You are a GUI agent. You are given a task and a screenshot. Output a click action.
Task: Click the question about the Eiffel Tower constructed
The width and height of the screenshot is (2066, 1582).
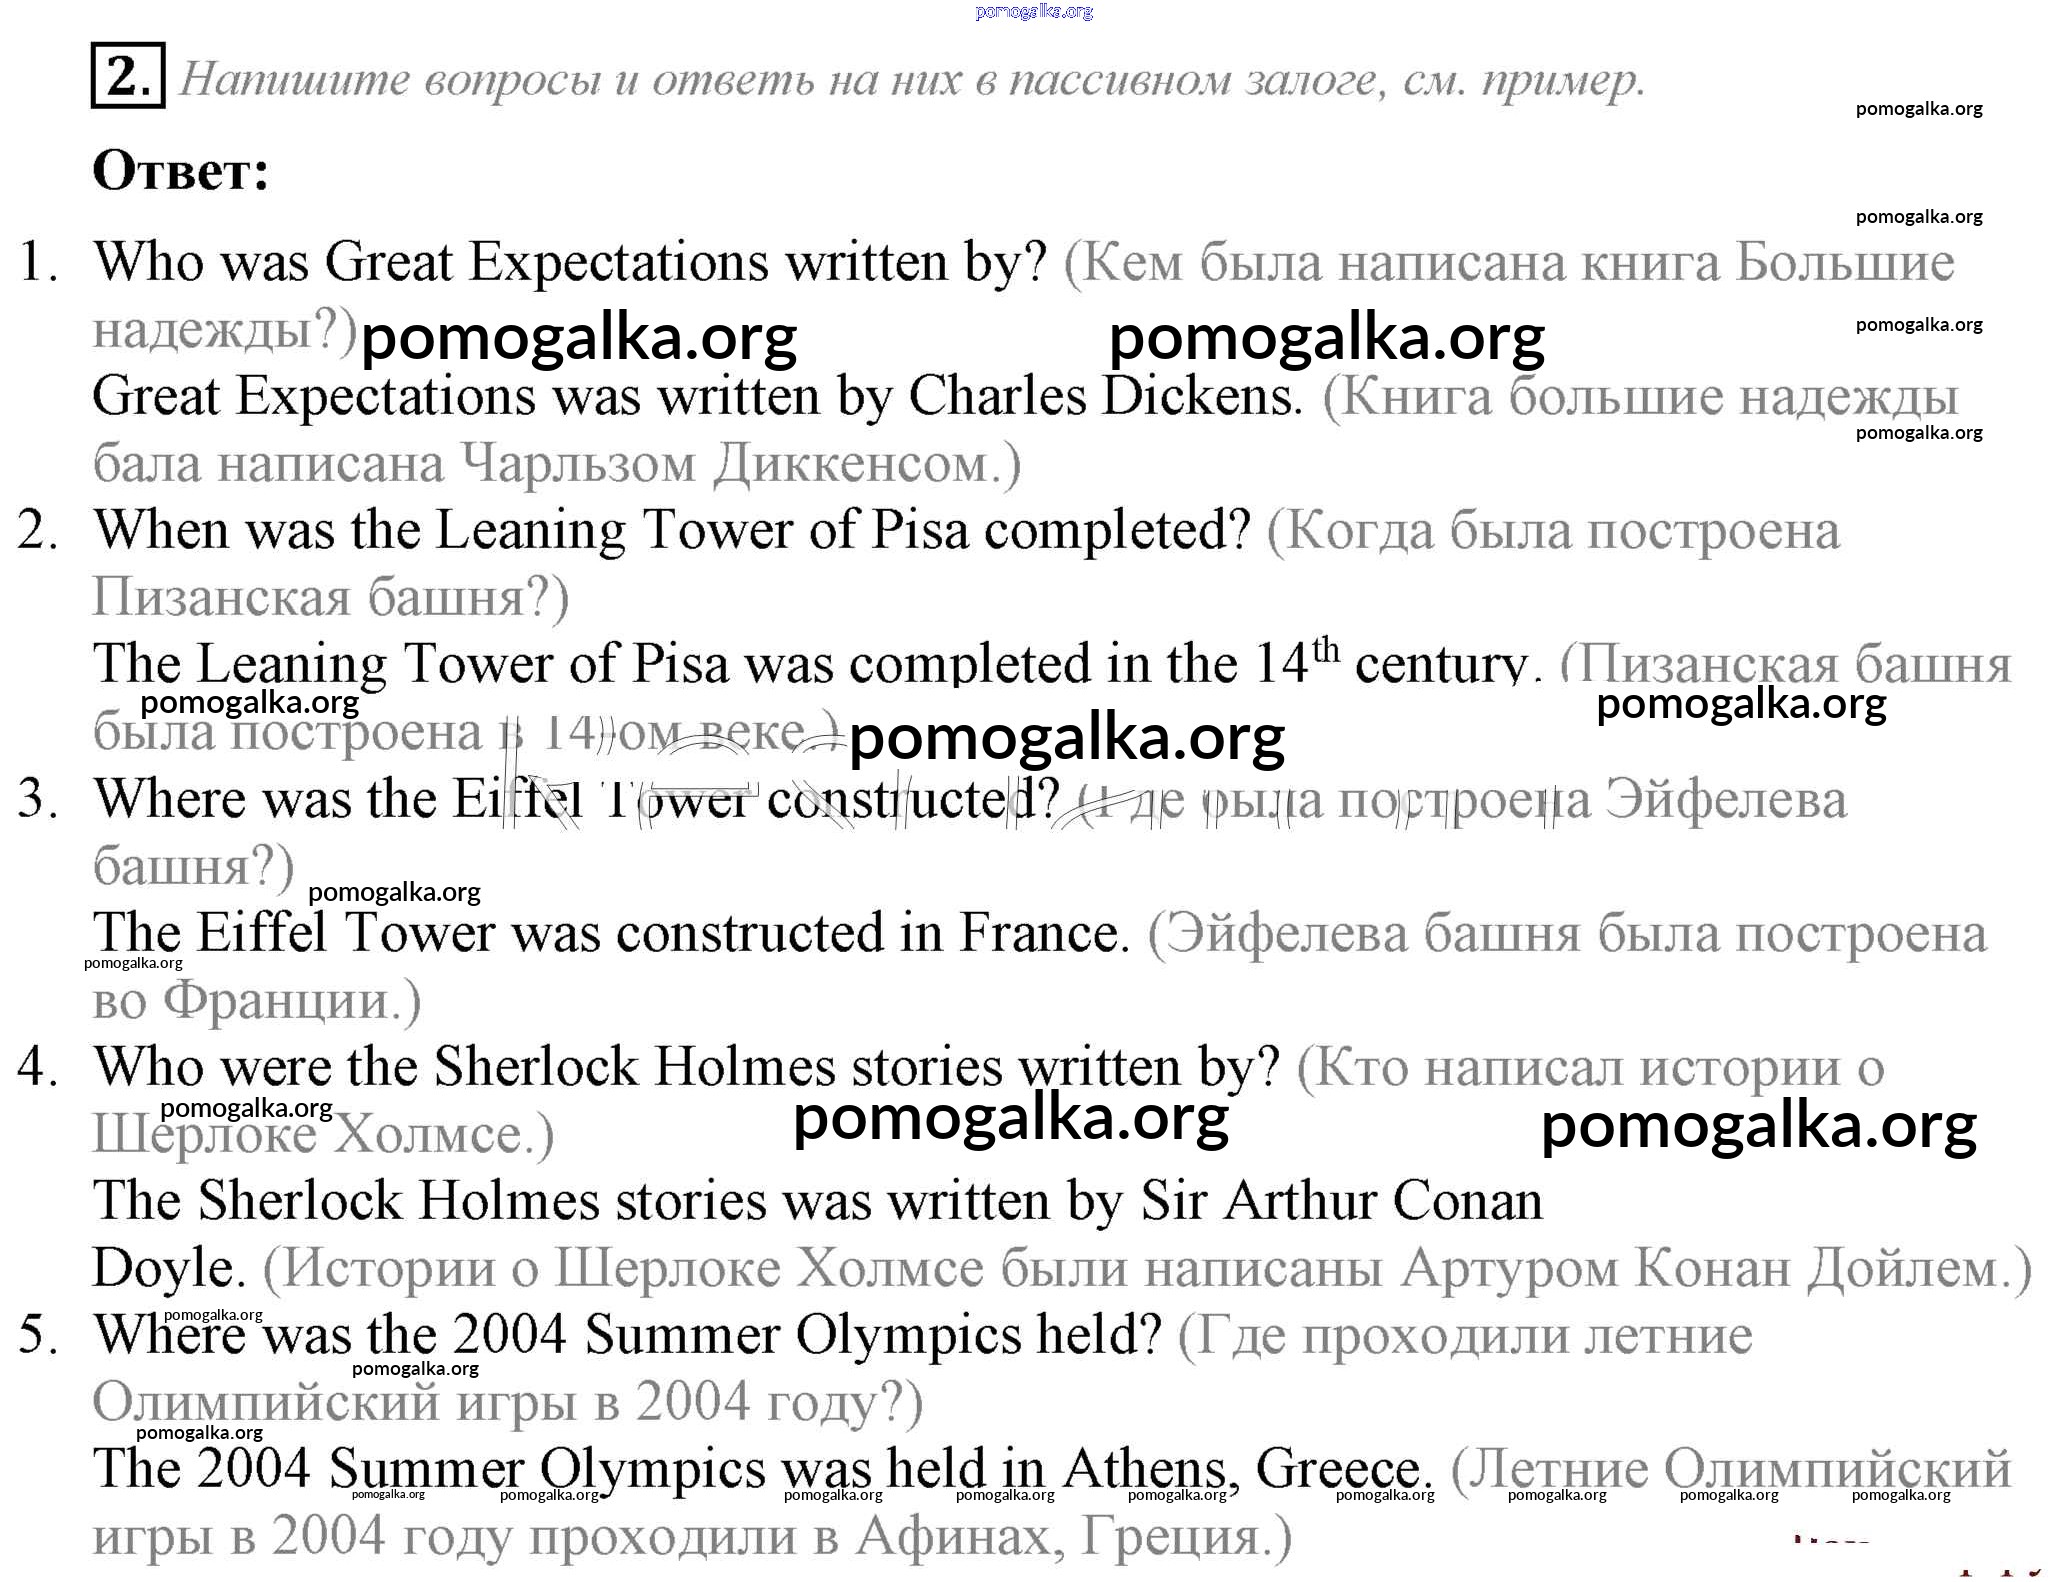pyautogui.click(x=576, y=799)
